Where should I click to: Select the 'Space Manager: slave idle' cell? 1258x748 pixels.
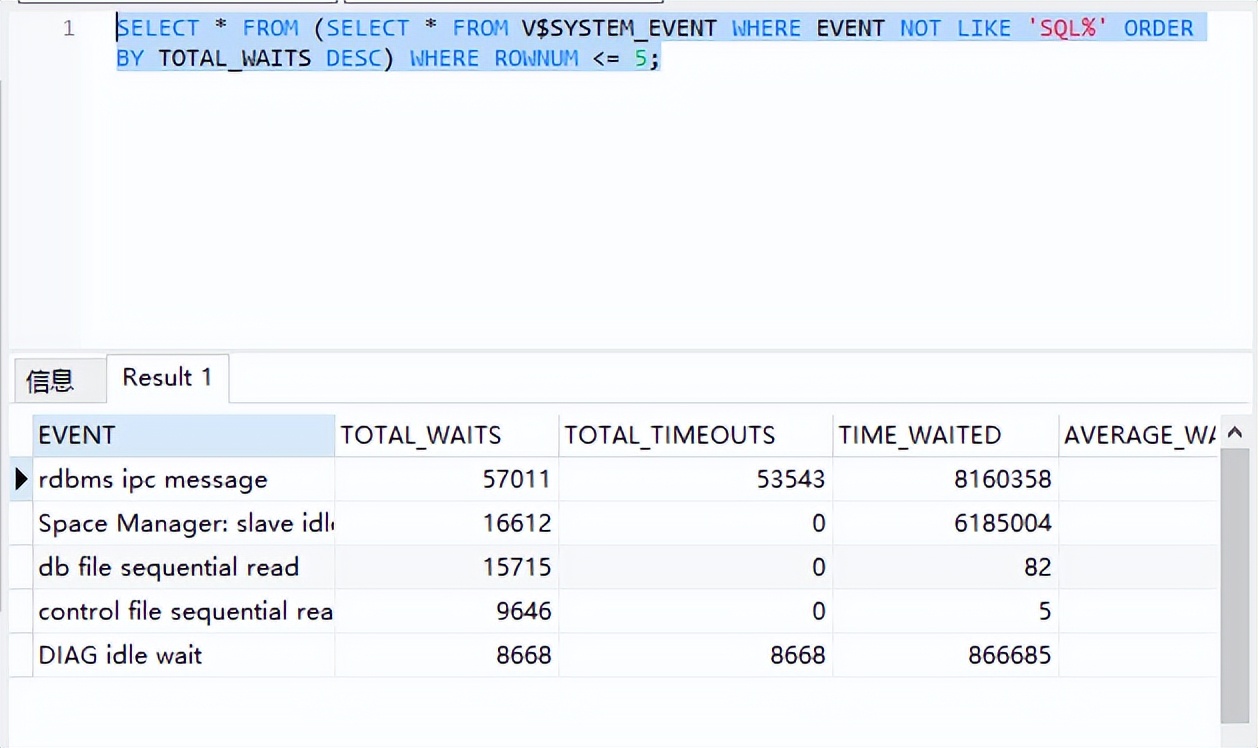[x=184, y=523]
